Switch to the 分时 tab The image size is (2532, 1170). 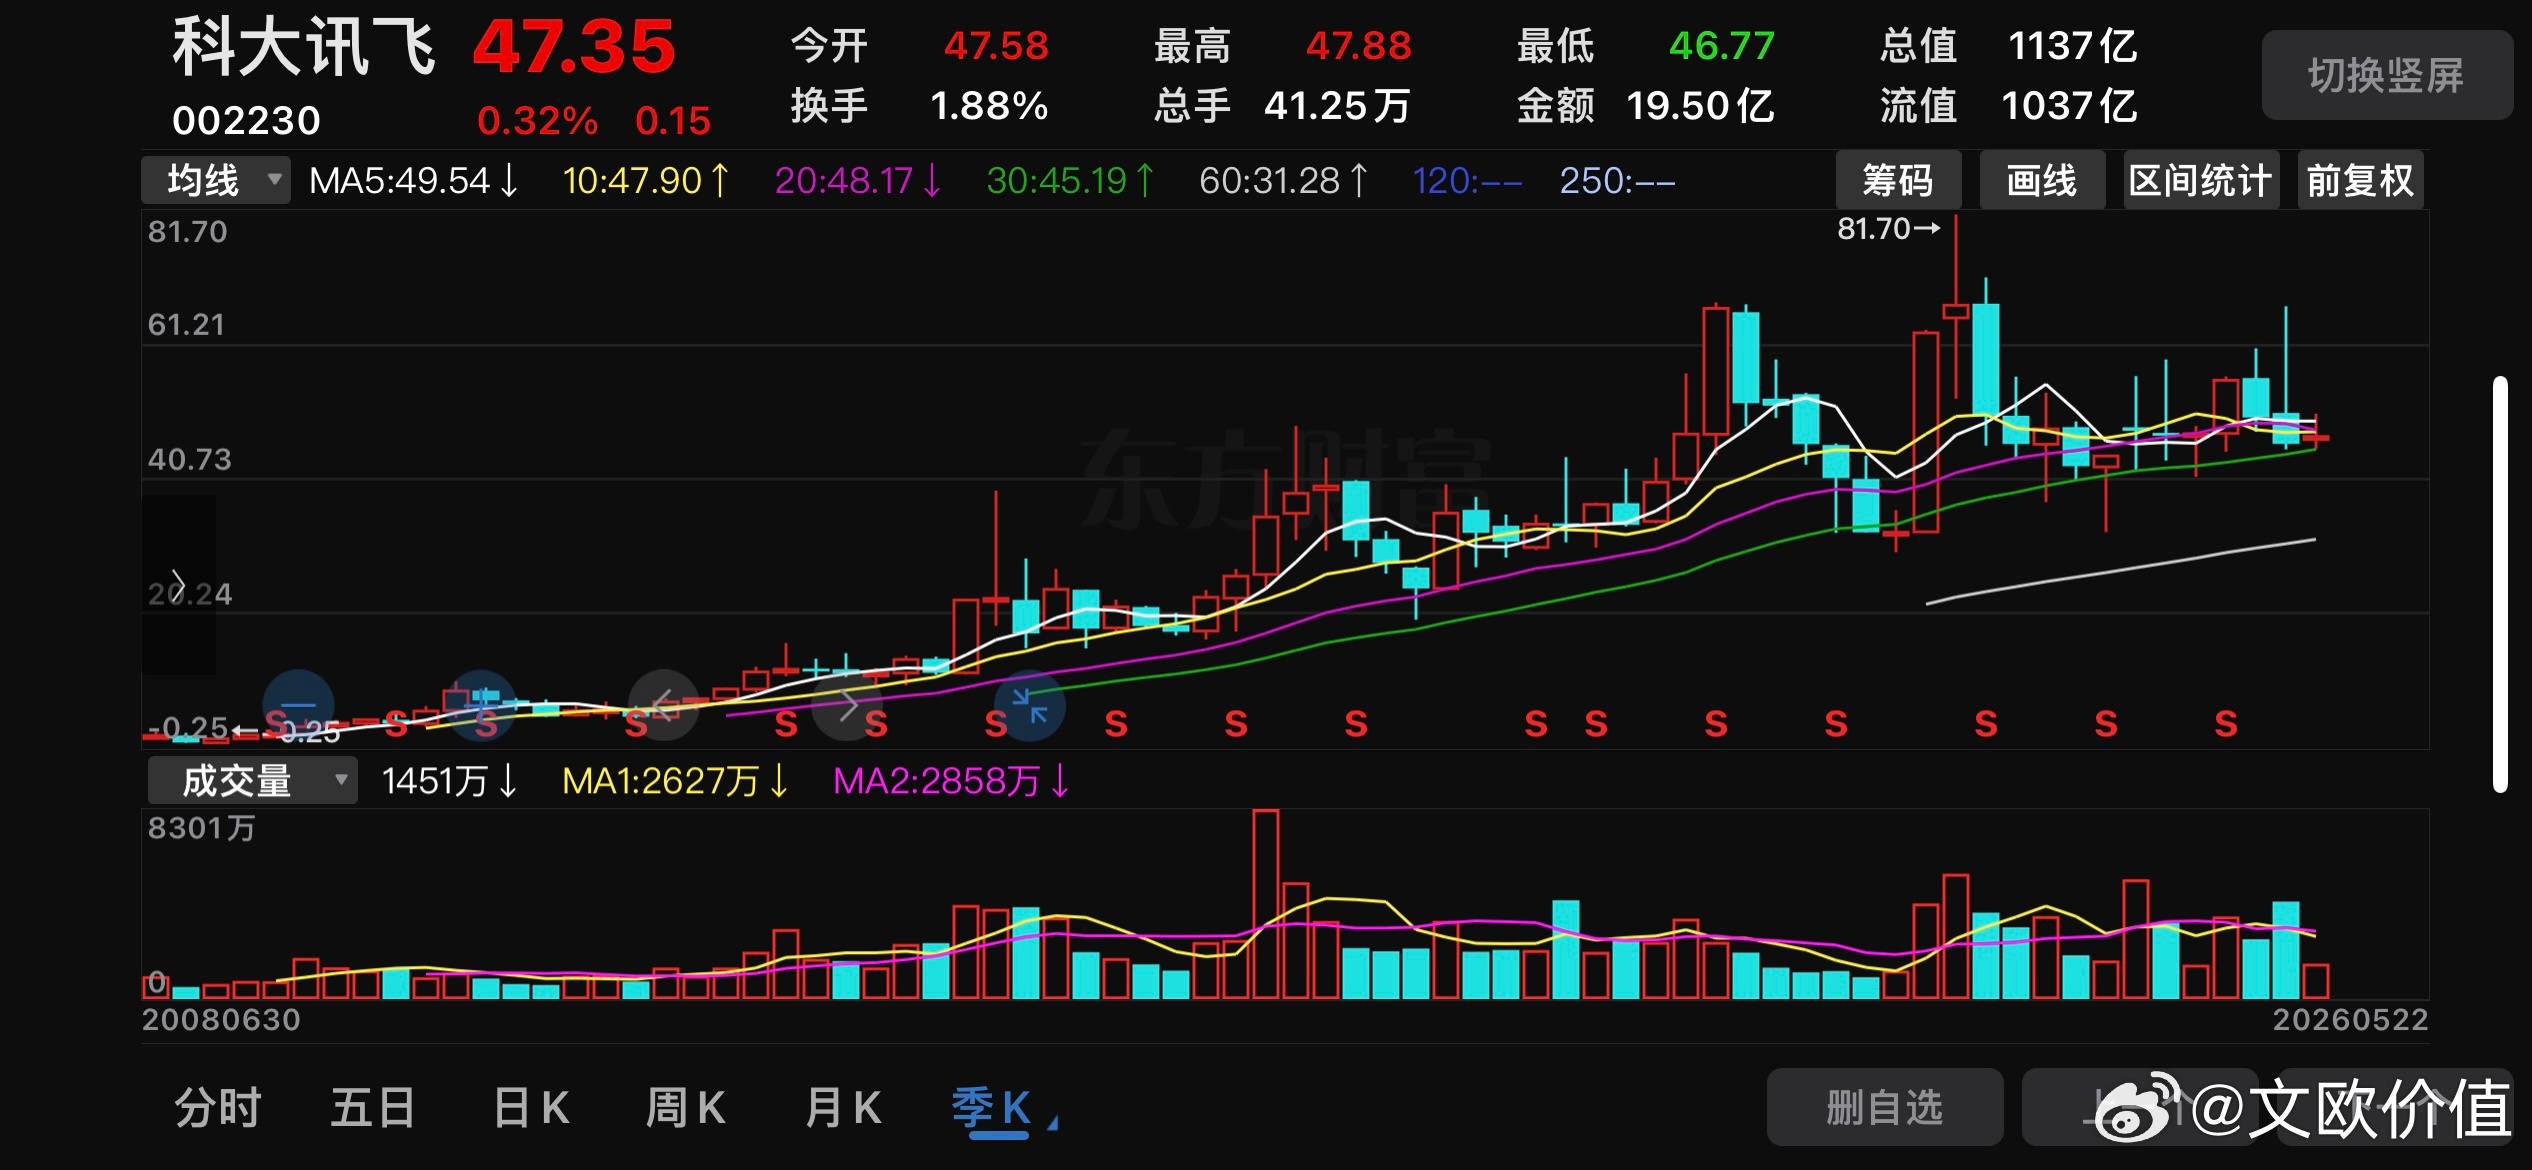click(218, 1108)
